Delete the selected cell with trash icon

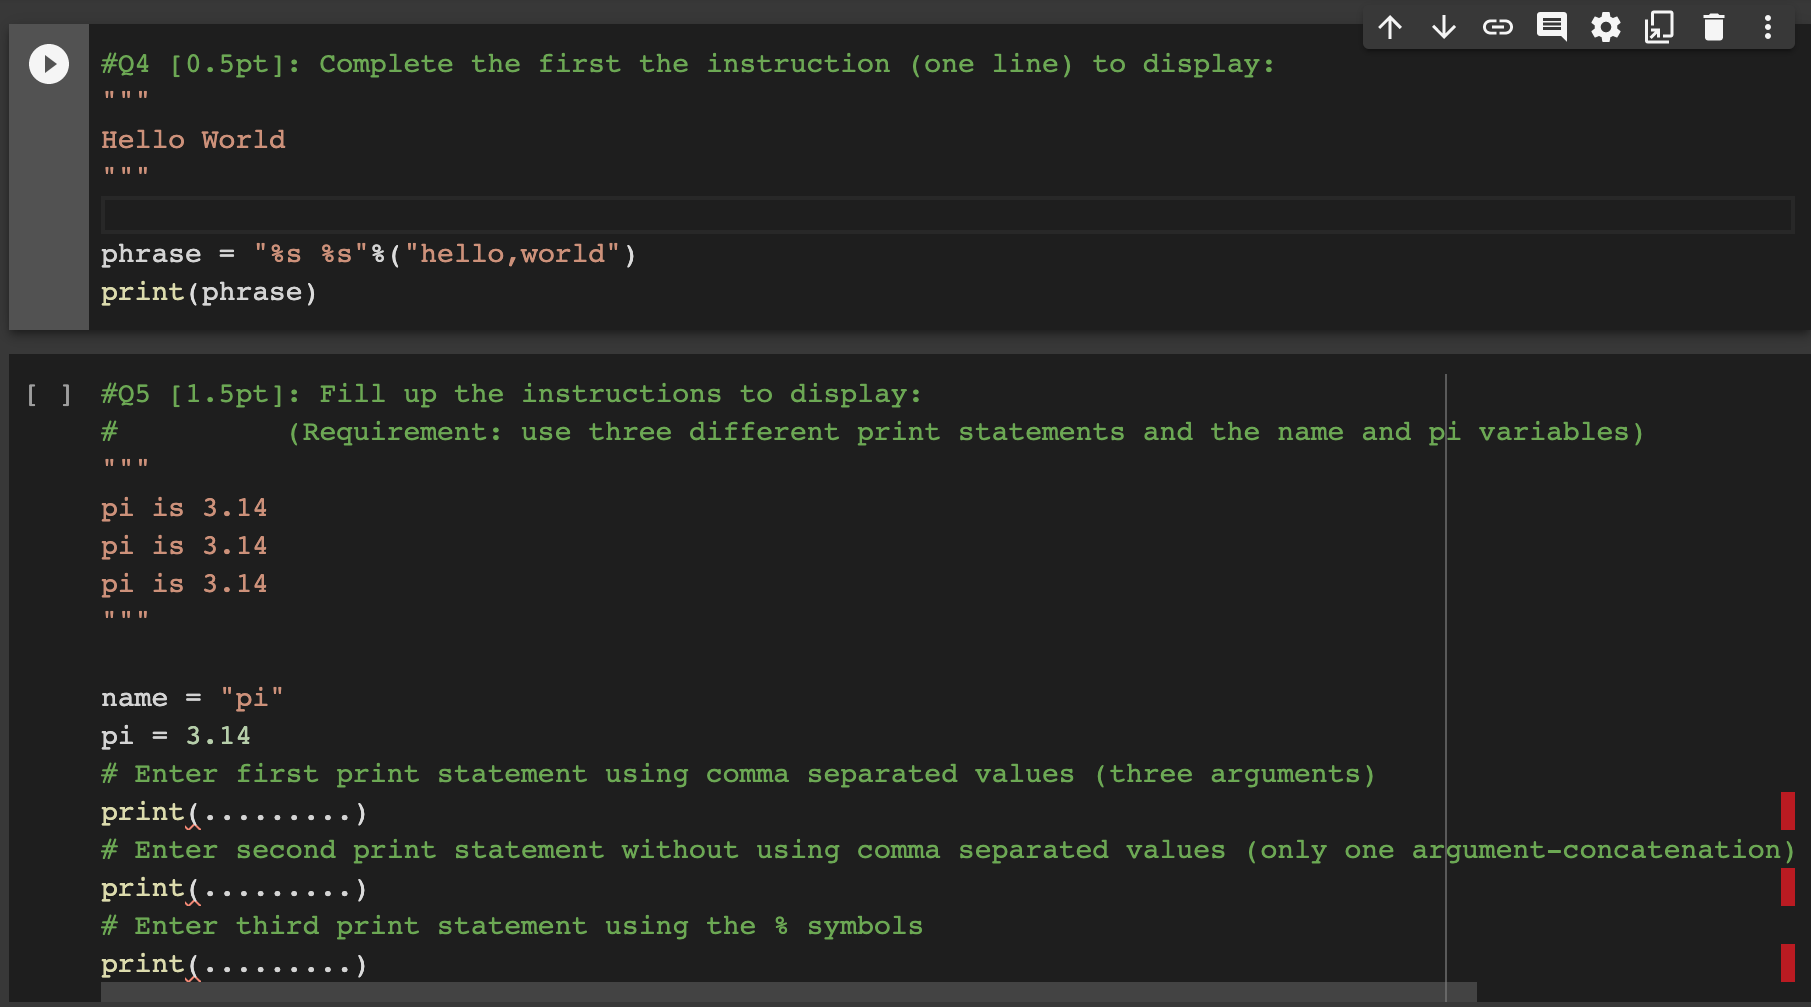pos(1714,27)
